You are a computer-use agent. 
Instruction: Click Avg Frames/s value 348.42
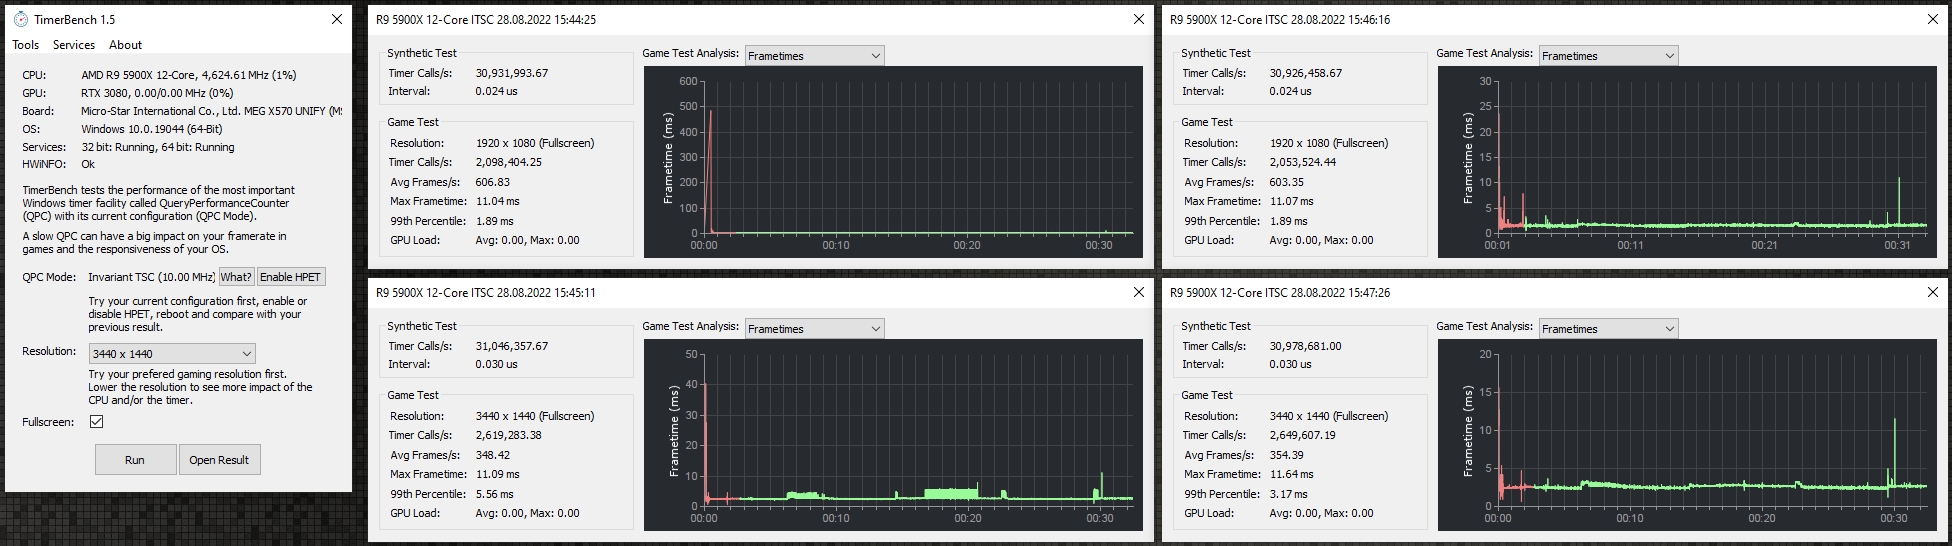[x=493, y=455]
